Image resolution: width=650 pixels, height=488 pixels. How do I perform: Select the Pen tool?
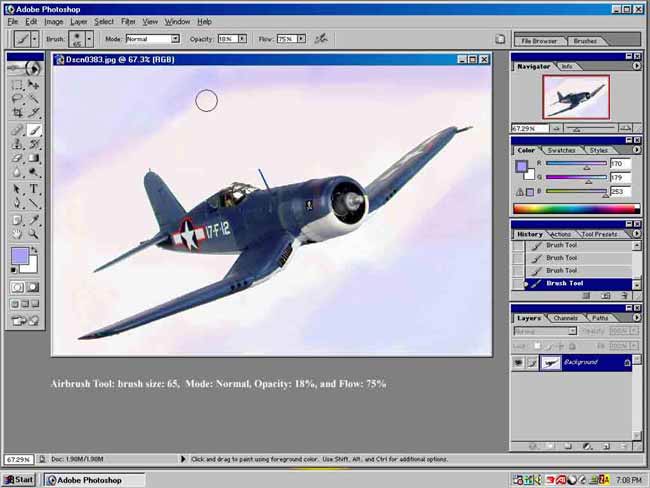[x=17, y=203]
